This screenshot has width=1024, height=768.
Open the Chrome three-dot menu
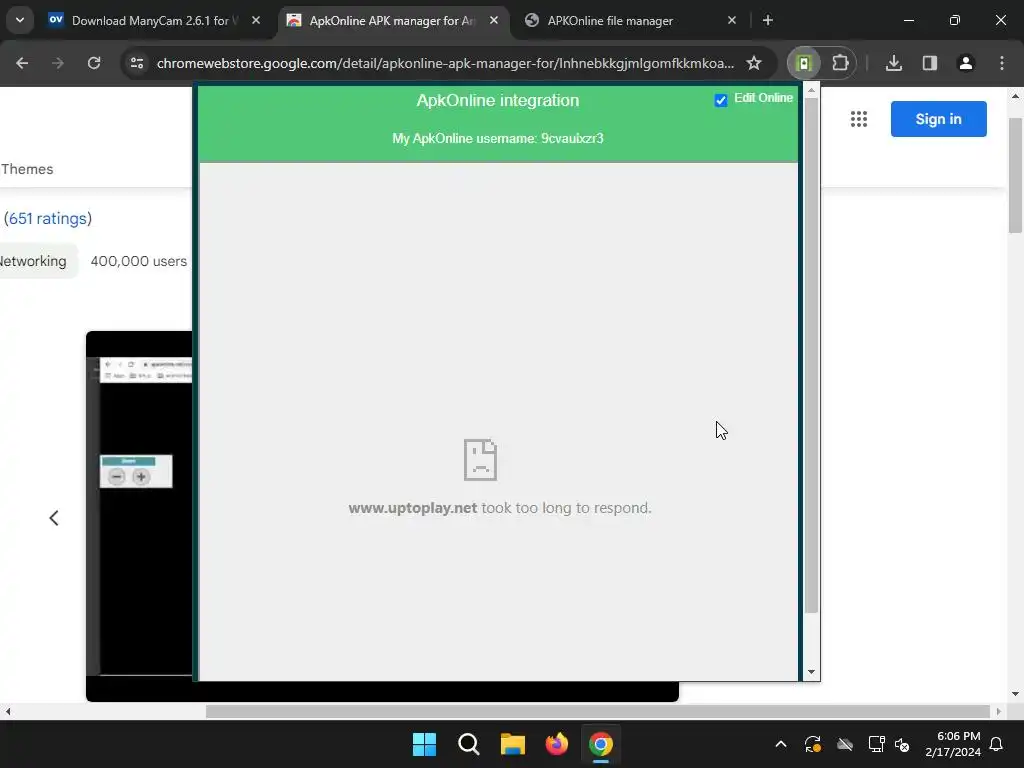(1002, 63)
